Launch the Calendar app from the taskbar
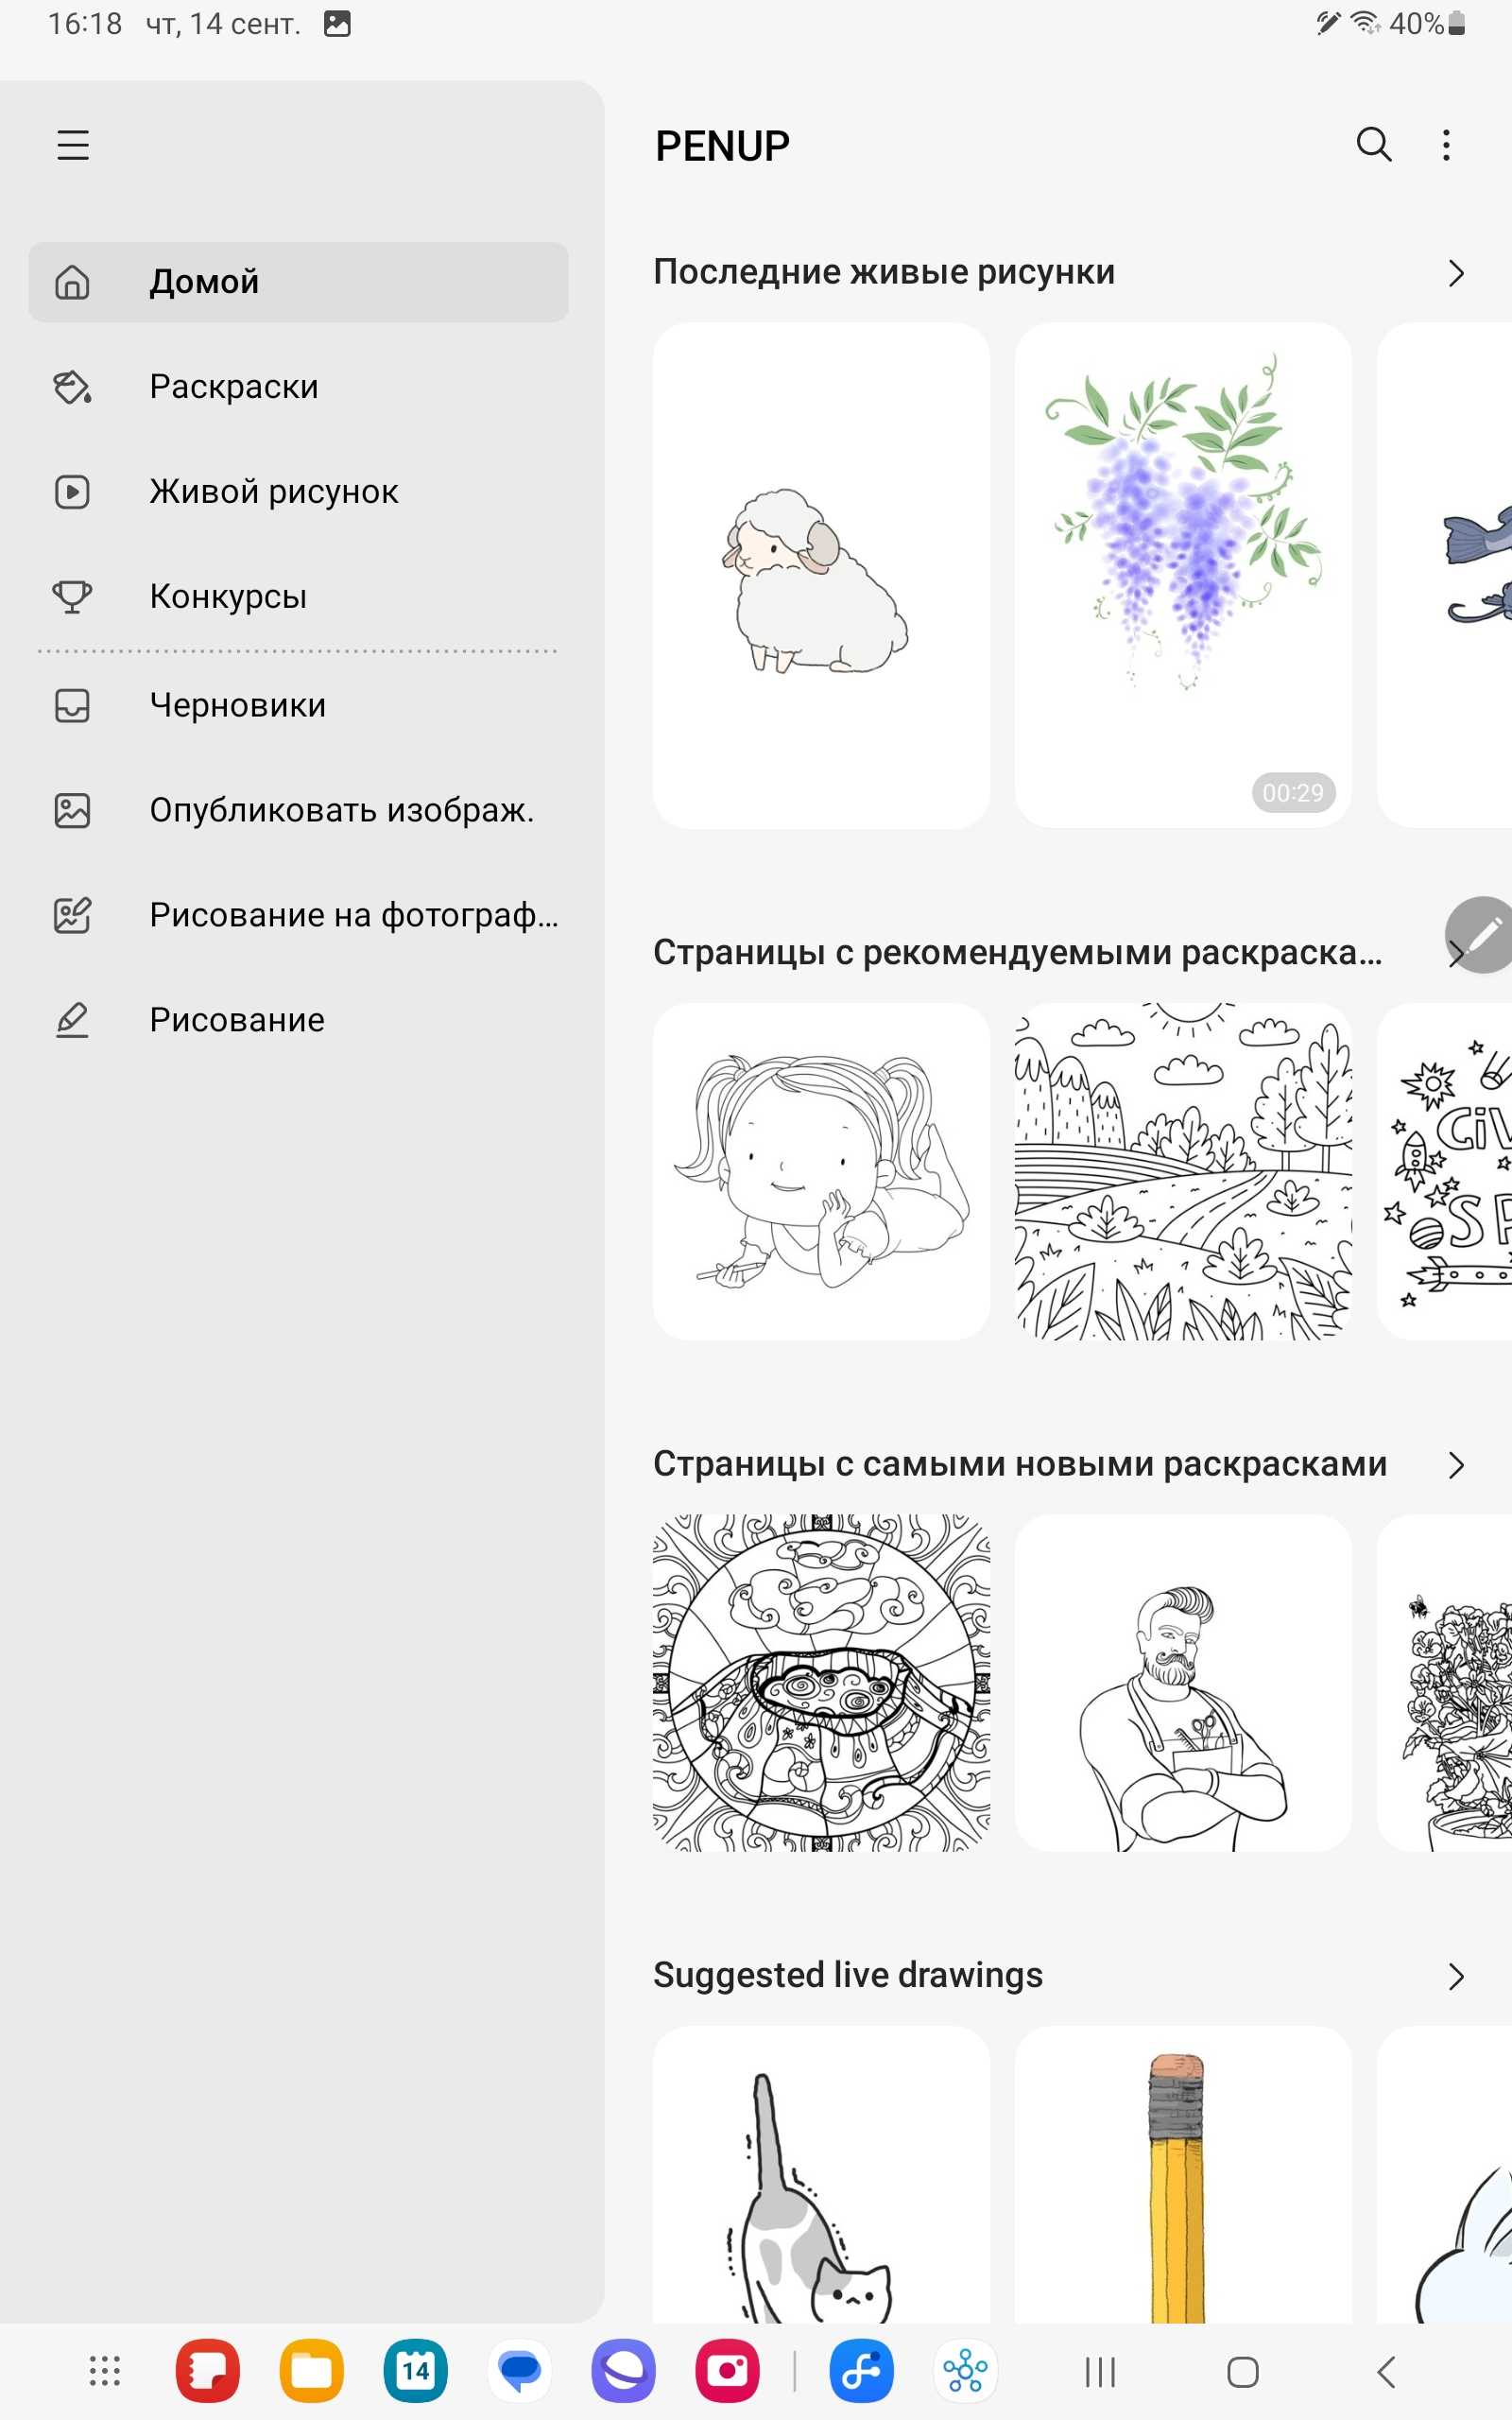This screenshot has width=1512, height=2420. tap(416, 2371)
